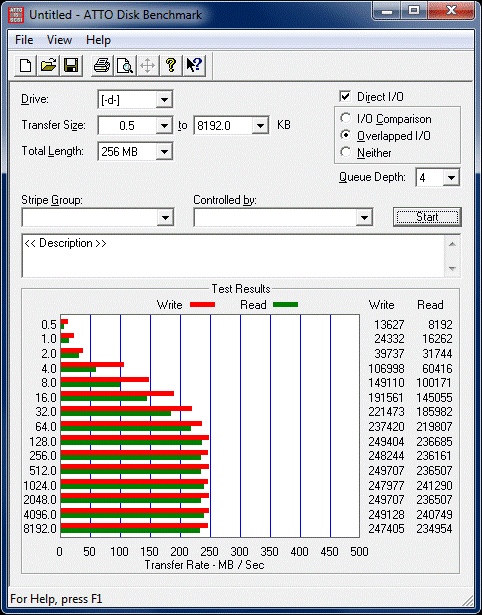Open the Controlled by dropdown
This screenshot has width=482, height=615.
coord(364,217)
